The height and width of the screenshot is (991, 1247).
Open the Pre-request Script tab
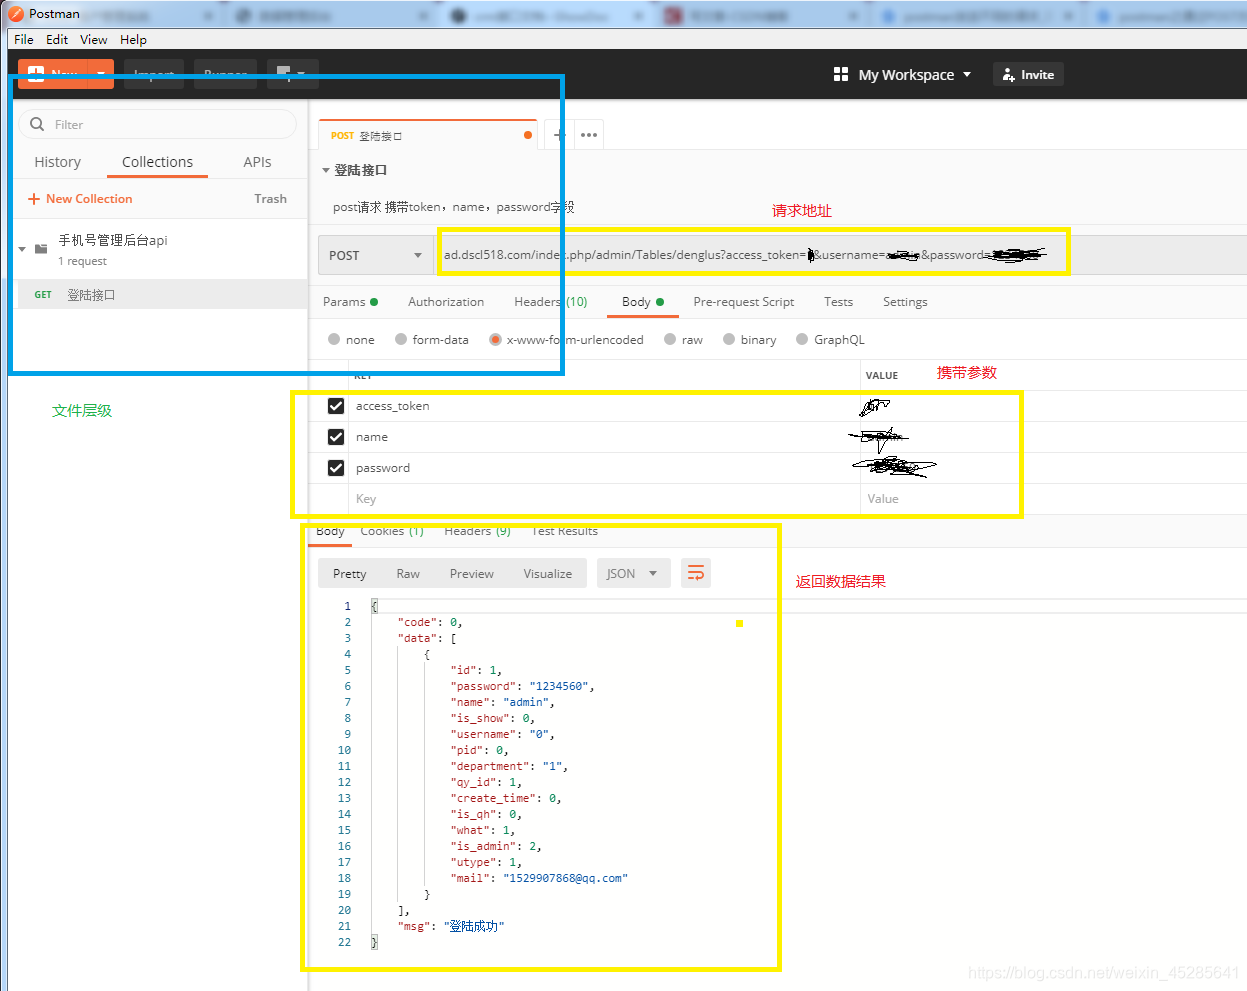coord(744,301)
